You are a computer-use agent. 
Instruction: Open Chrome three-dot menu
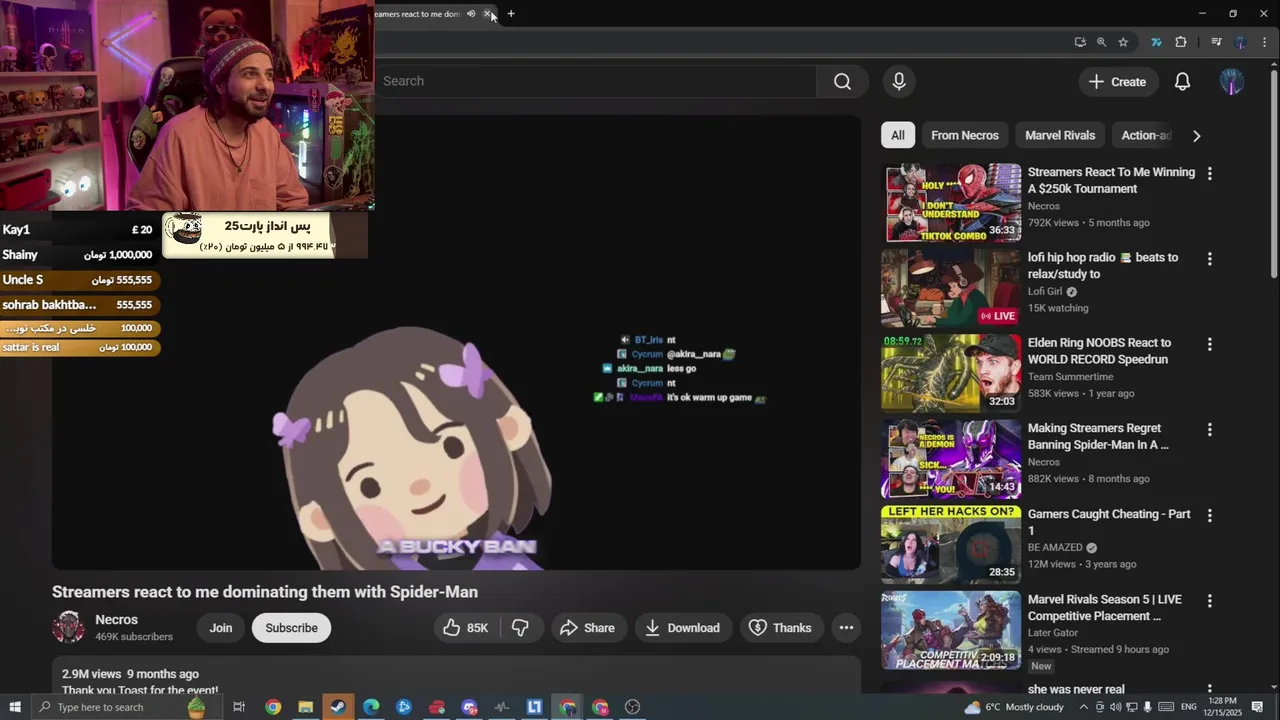(1264, 42)
